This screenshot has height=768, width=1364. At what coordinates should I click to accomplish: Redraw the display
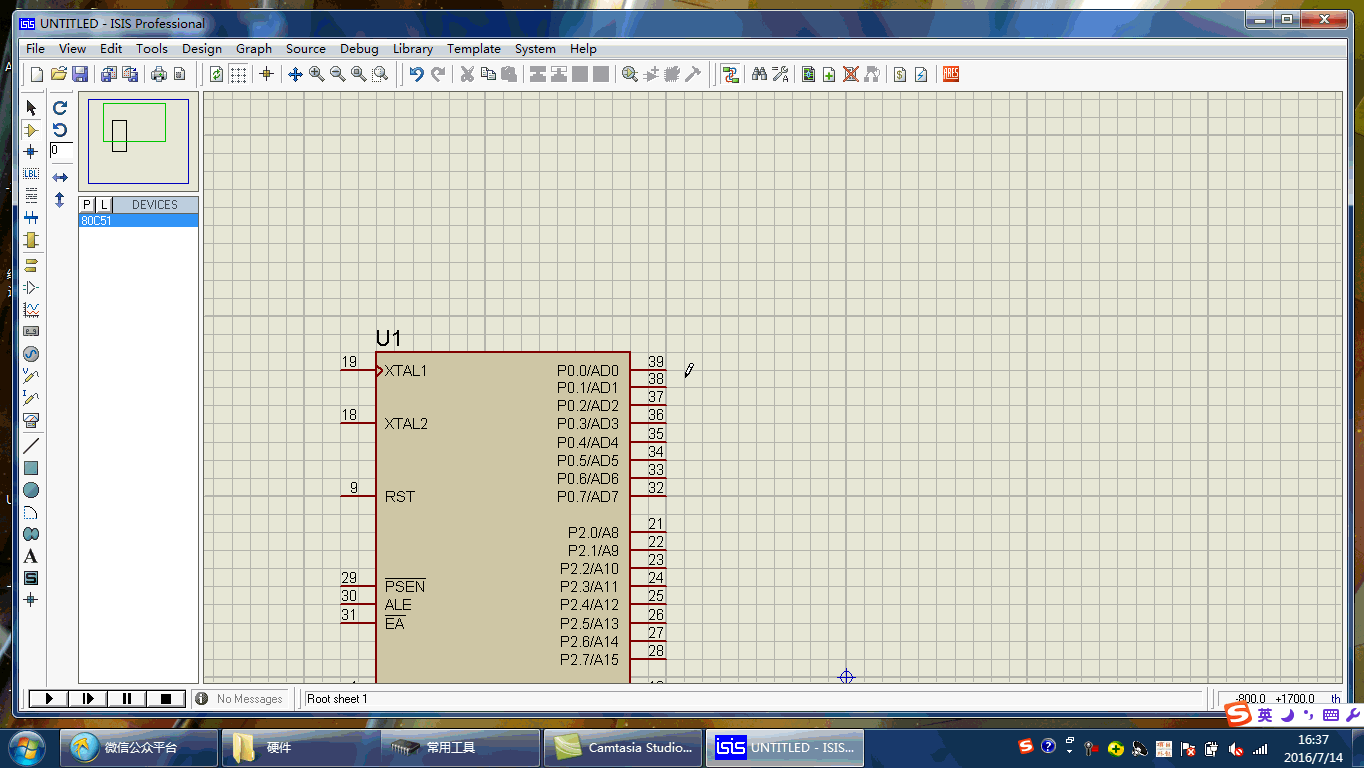pyautogui.click(x=216, y=74)
